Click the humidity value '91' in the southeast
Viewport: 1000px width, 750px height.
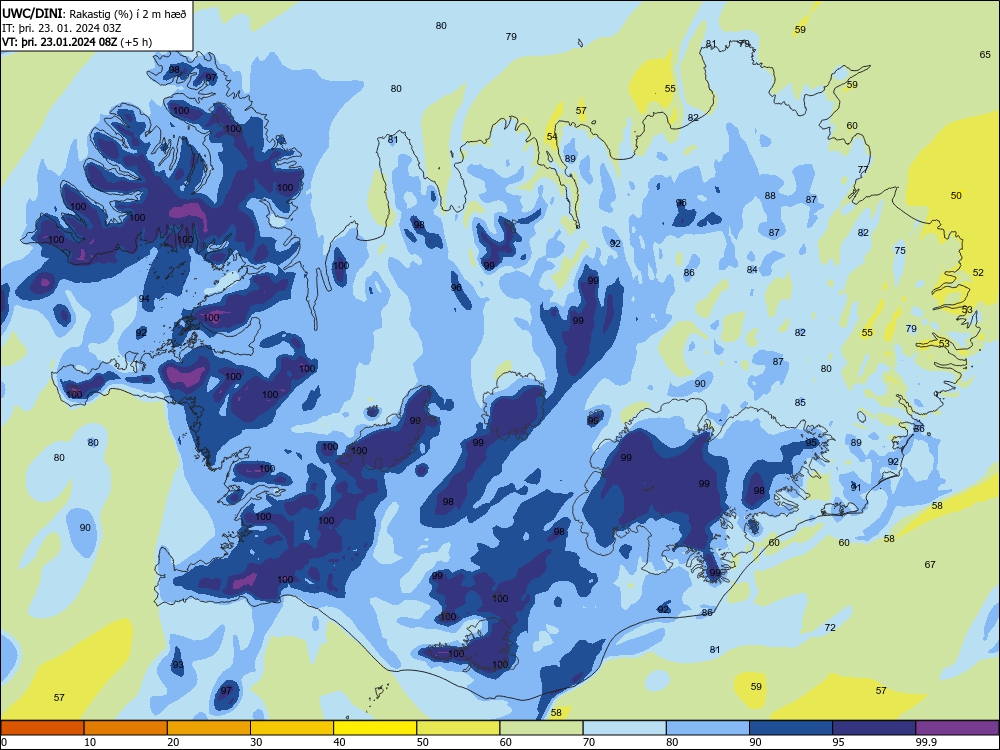pyautogui.click(x=856, y=487)
